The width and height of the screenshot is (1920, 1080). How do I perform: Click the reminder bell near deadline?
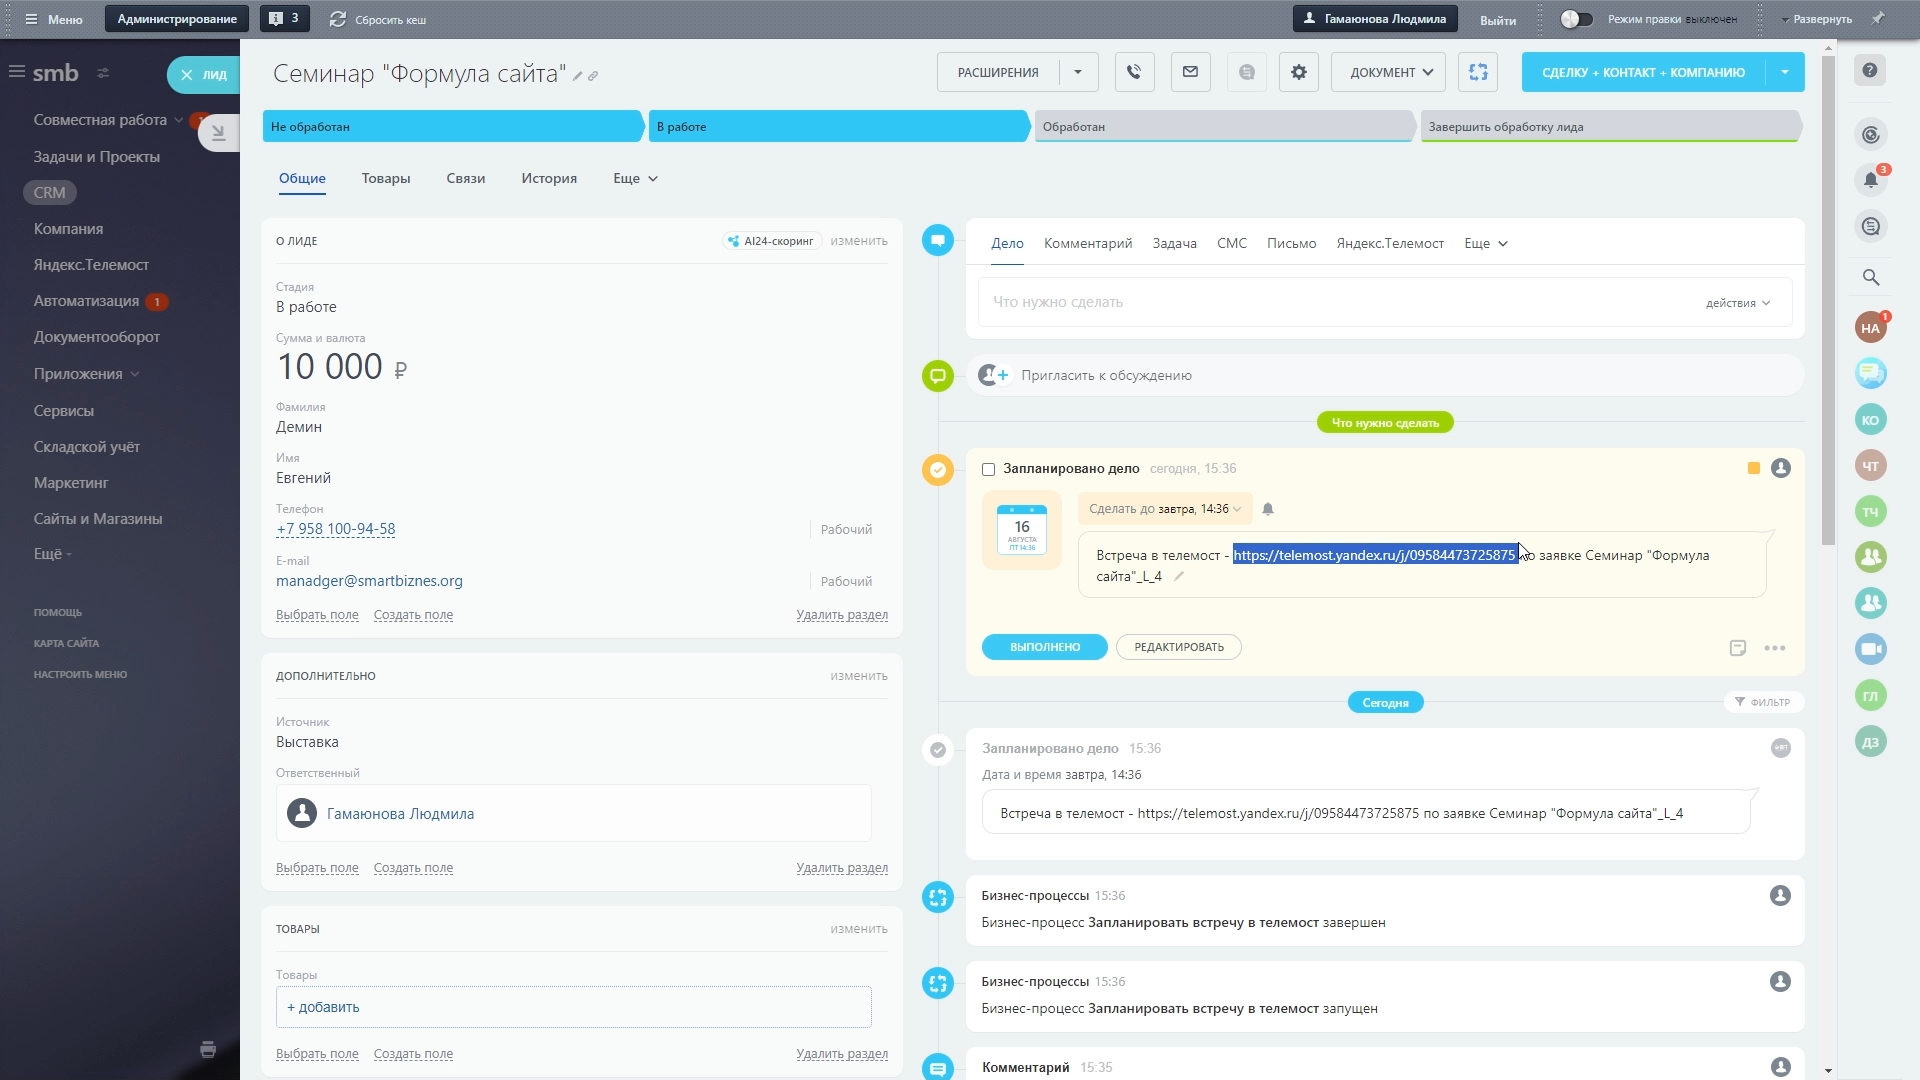click(1267, 509)
